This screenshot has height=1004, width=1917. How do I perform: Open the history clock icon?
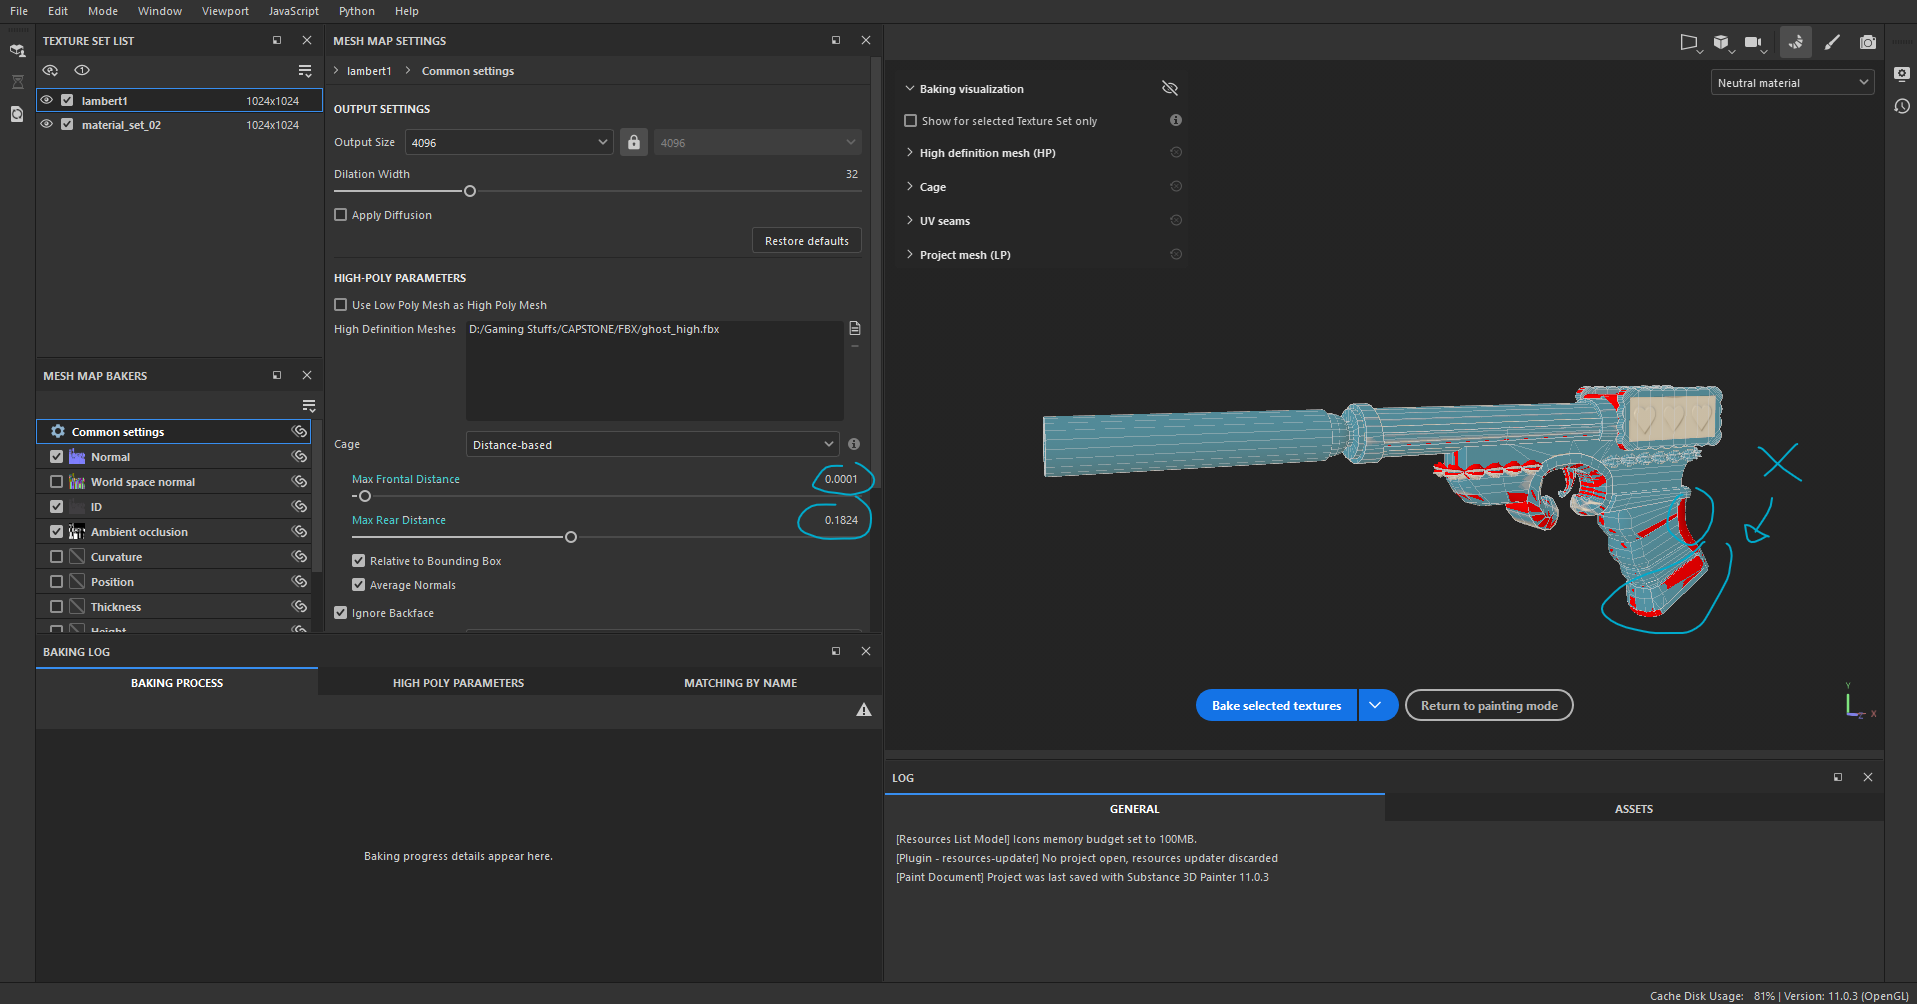click(x=1901, y=106)
